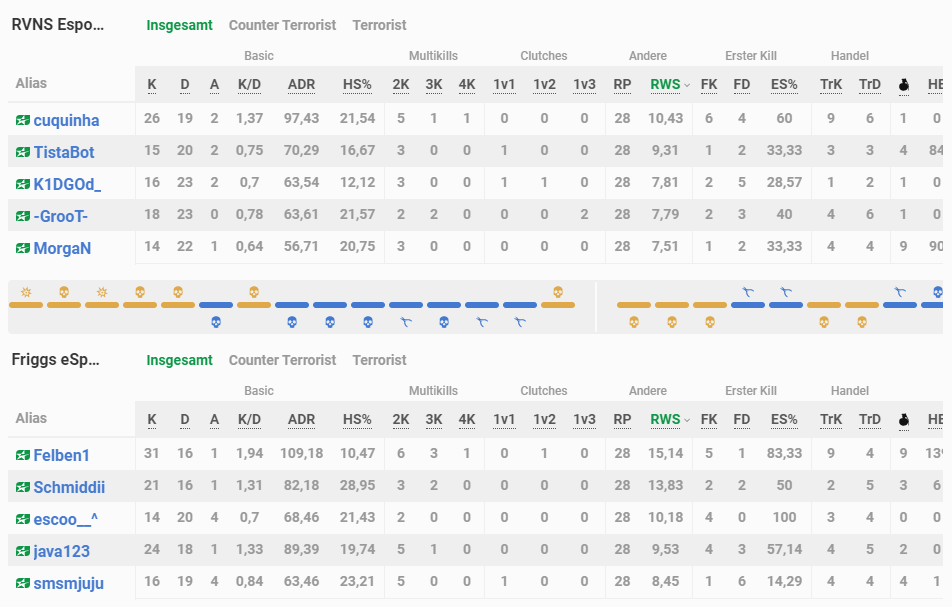Open java123 player profile link
The image size is (952, 607).
click(x=61, y=551)
